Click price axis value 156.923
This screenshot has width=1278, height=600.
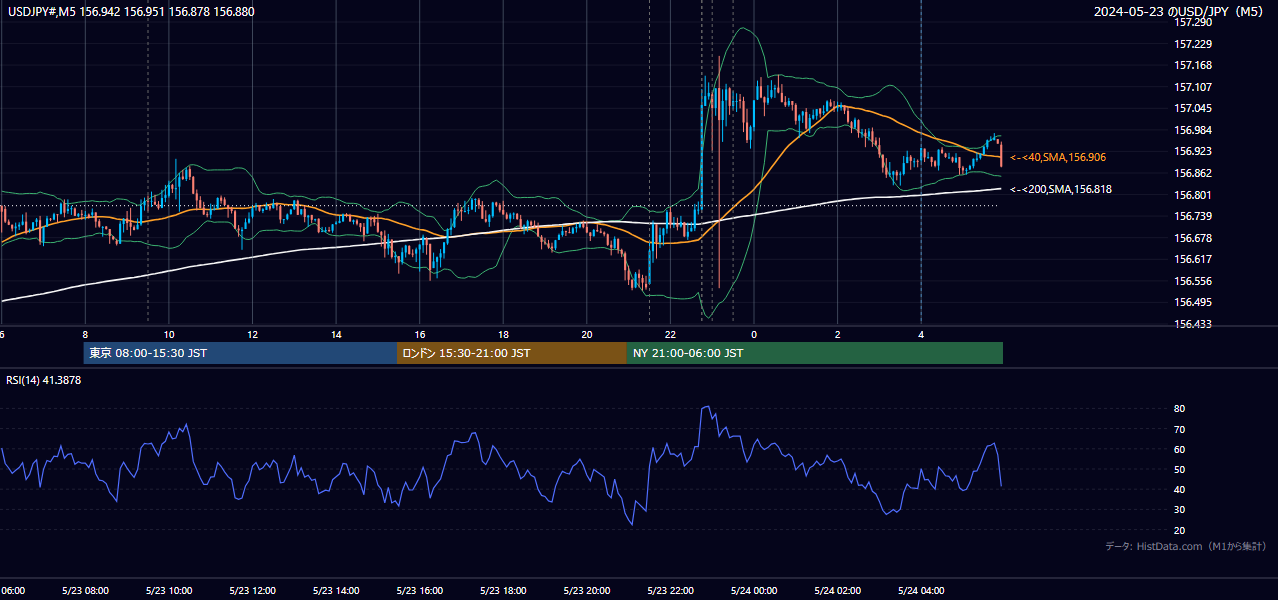pyautogui.click(x=1192, y=152)
